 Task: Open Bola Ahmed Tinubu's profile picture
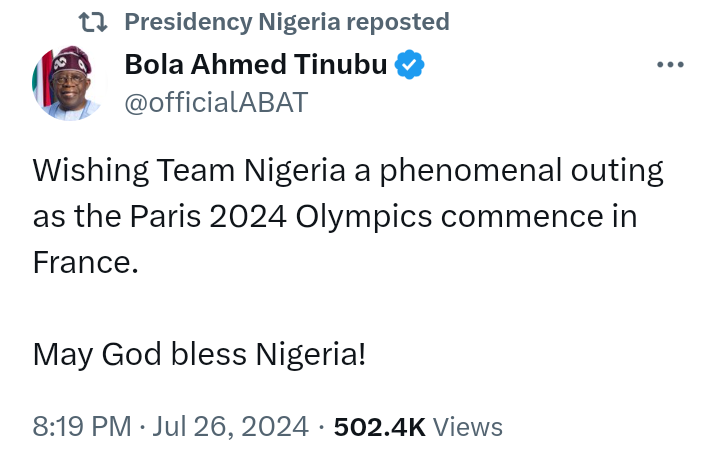(x=68, y=84)
